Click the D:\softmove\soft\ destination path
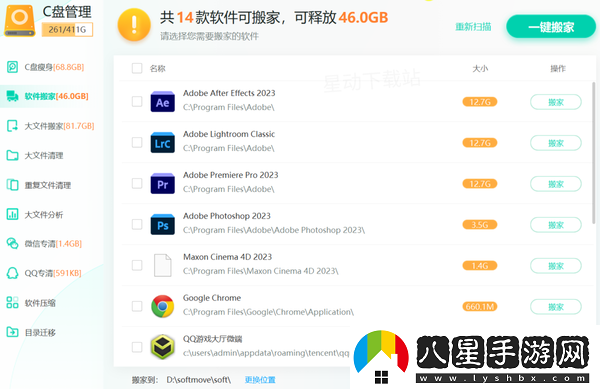Screen dimensions: 600x389 click(199, 380)
